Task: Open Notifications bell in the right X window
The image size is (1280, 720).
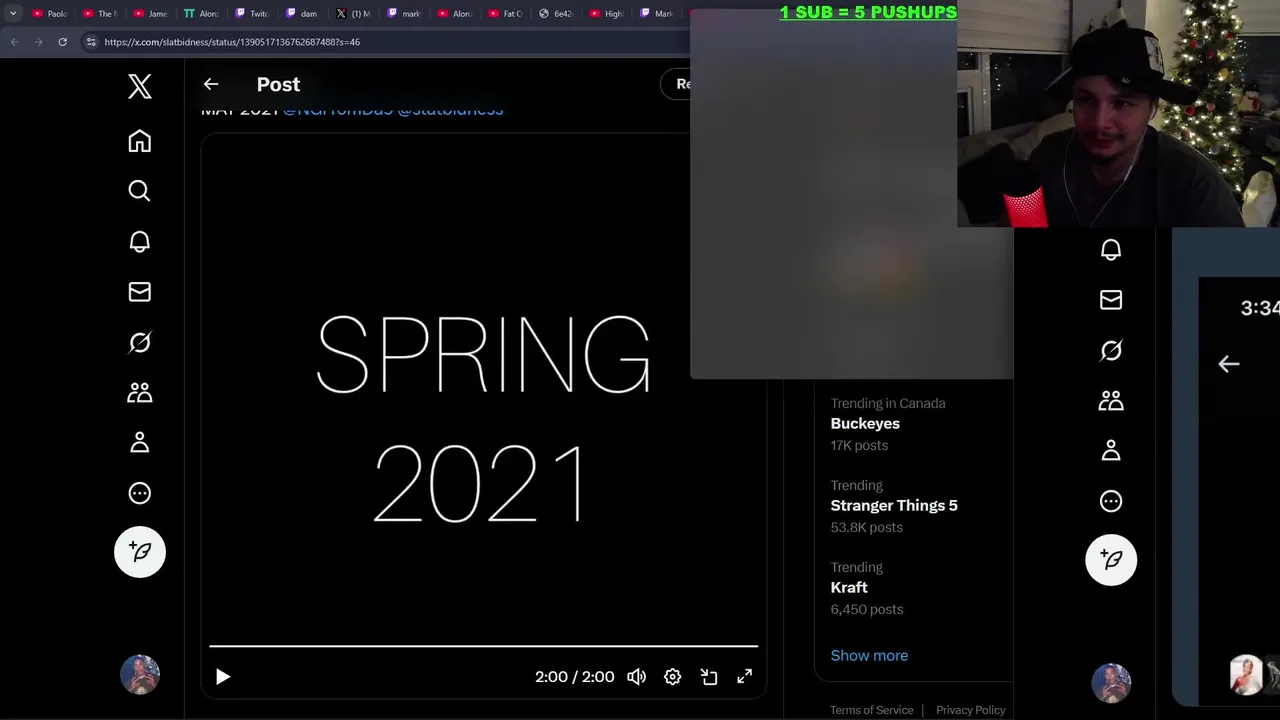Action: [x=1111, y=250]
